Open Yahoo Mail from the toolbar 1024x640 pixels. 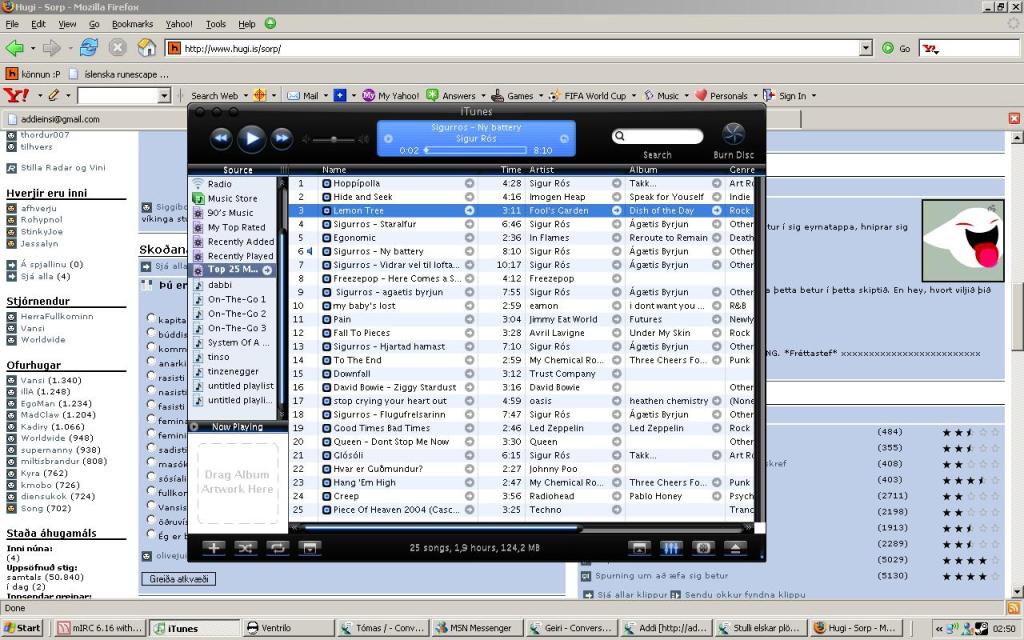[303, 95]
